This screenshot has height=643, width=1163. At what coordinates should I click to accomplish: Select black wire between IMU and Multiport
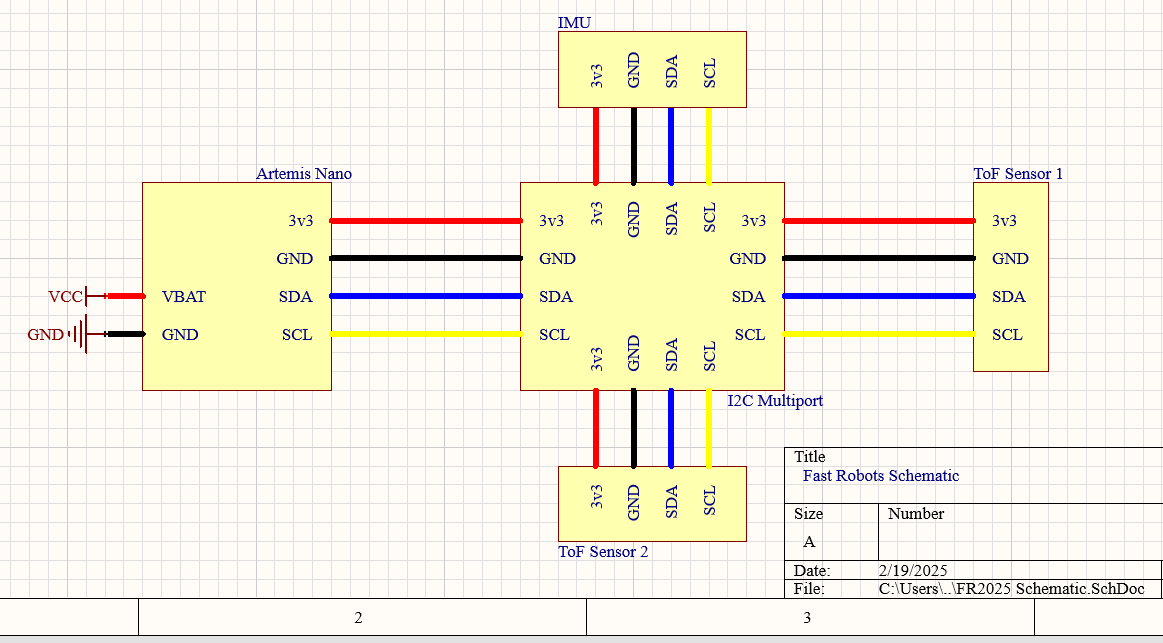point(633,145)
